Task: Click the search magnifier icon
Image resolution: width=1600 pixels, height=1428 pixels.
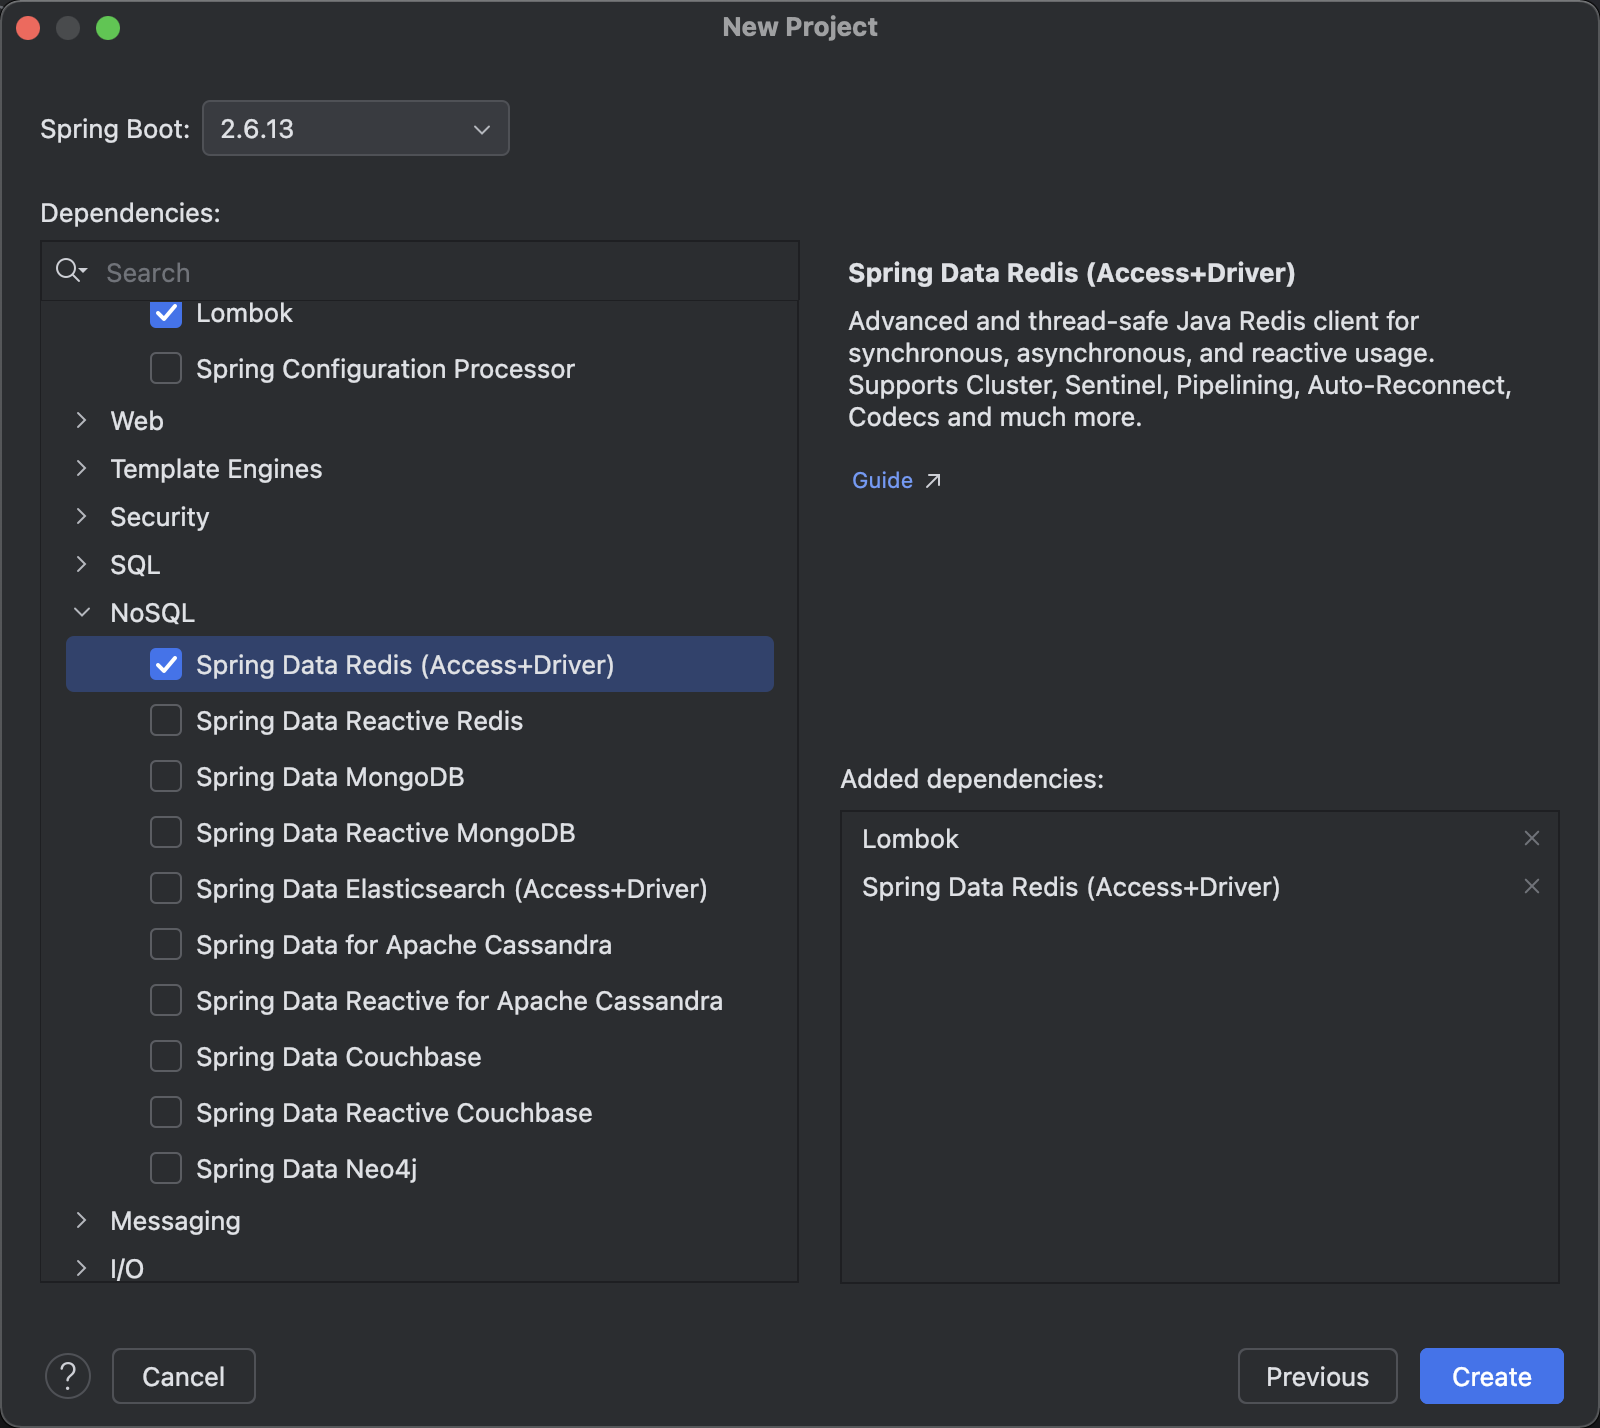Action: pyautogui.click(x=70, y=271)
